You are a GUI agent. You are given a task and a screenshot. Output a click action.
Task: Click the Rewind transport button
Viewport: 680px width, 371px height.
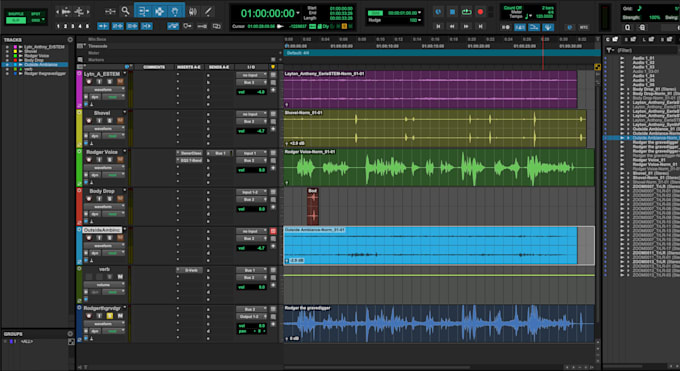coord(452,26)
